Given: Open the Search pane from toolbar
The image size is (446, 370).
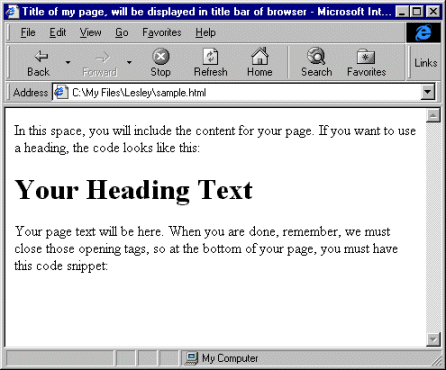Looking at the screenshot, I should tap(316, 63).
